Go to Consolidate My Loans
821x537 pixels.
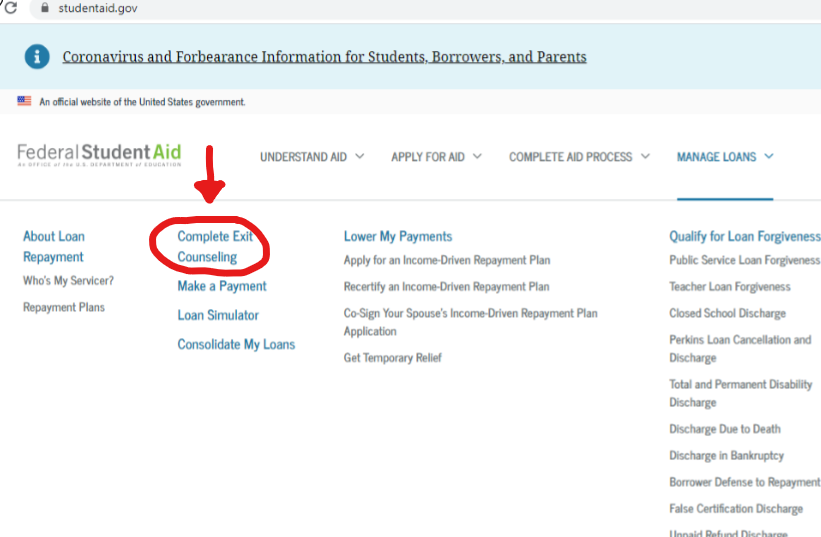(x=236, y=344)
